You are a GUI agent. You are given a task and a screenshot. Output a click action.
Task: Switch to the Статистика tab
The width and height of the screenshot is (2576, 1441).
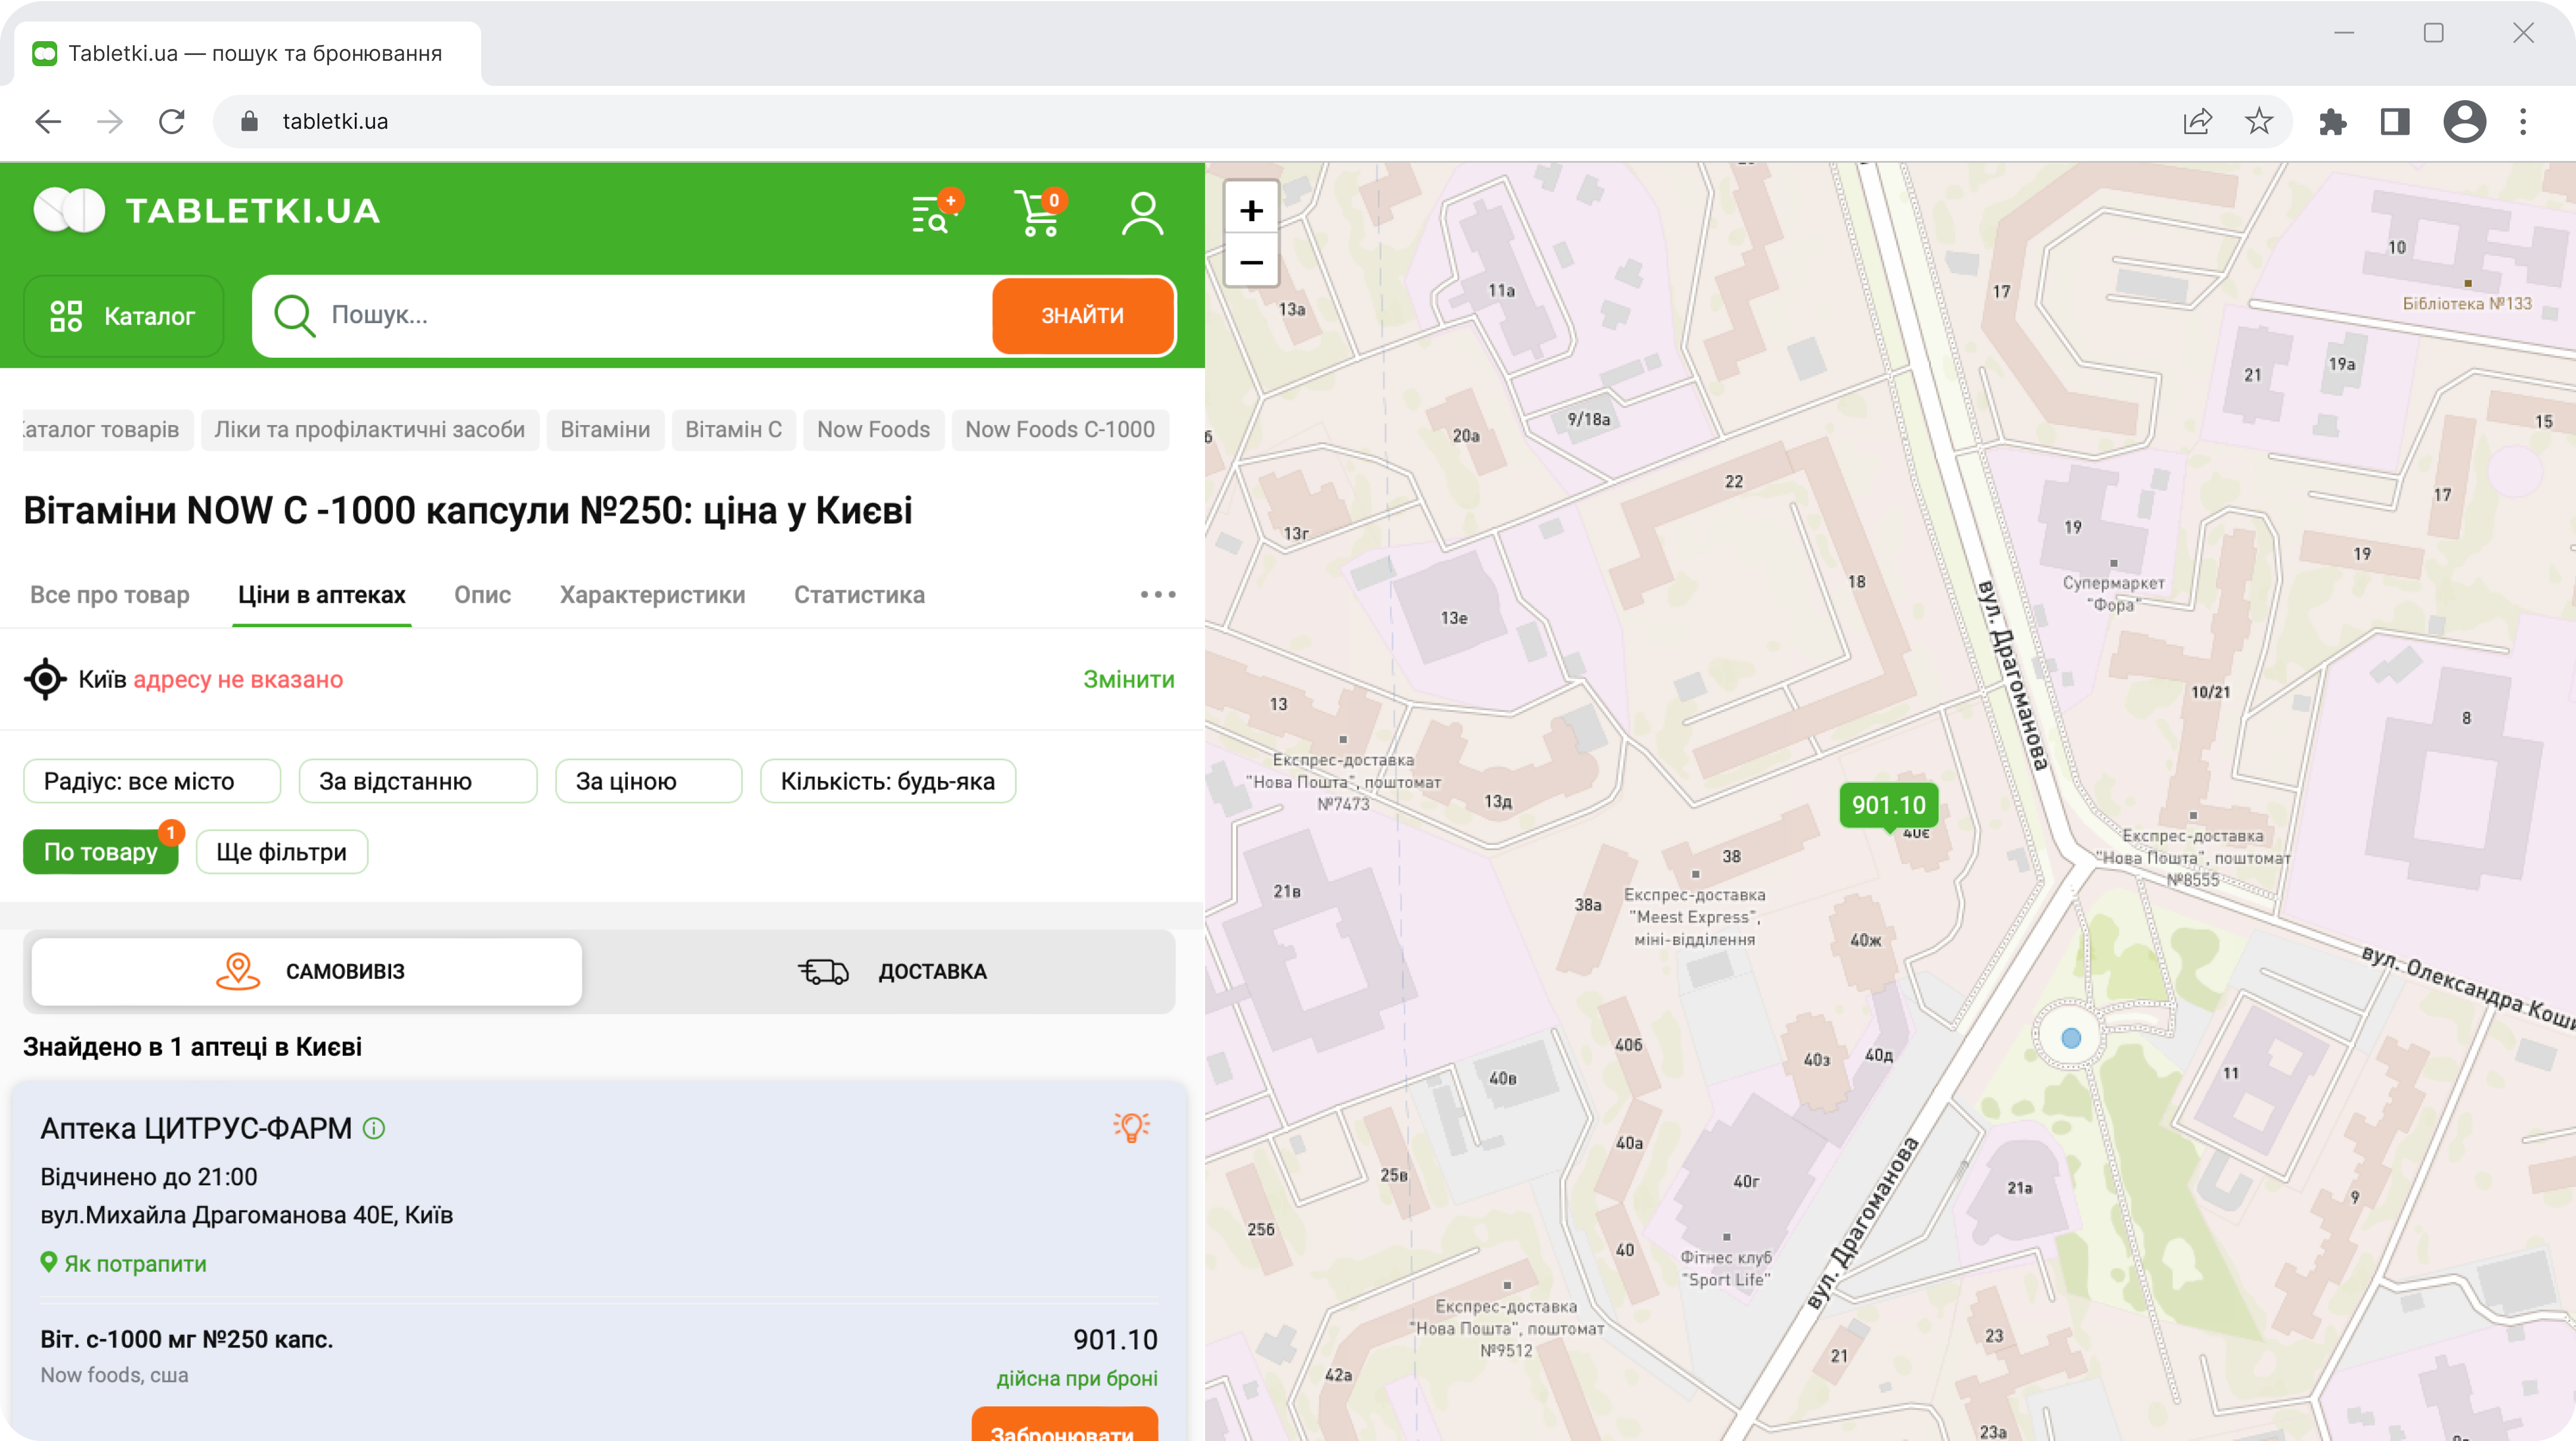(x=859, y=595)
